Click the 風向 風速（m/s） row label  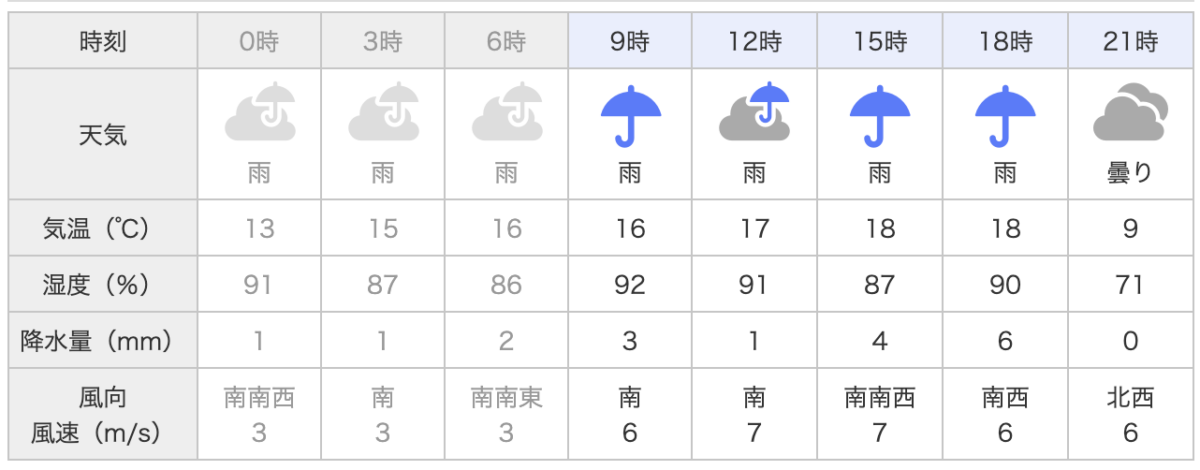tap(104, 416)
